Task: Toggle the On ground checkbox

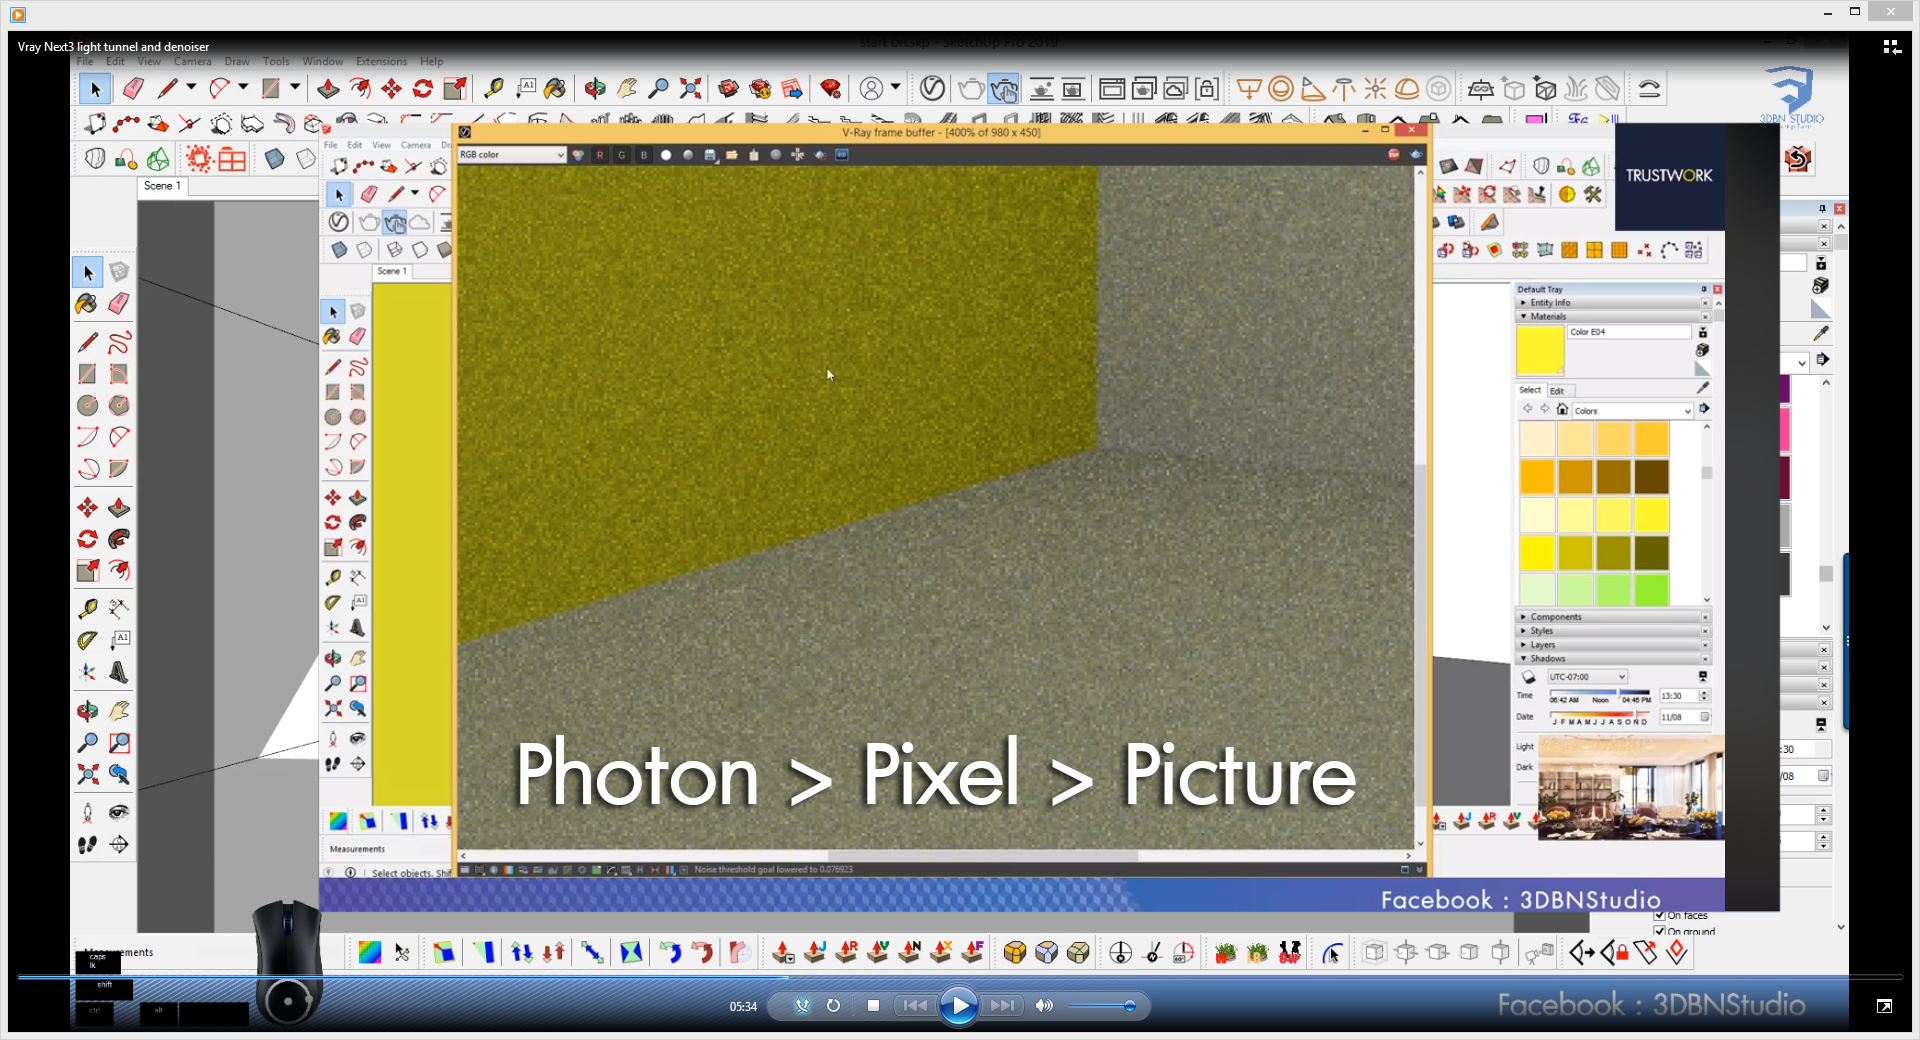Action: click(1660, 931)
